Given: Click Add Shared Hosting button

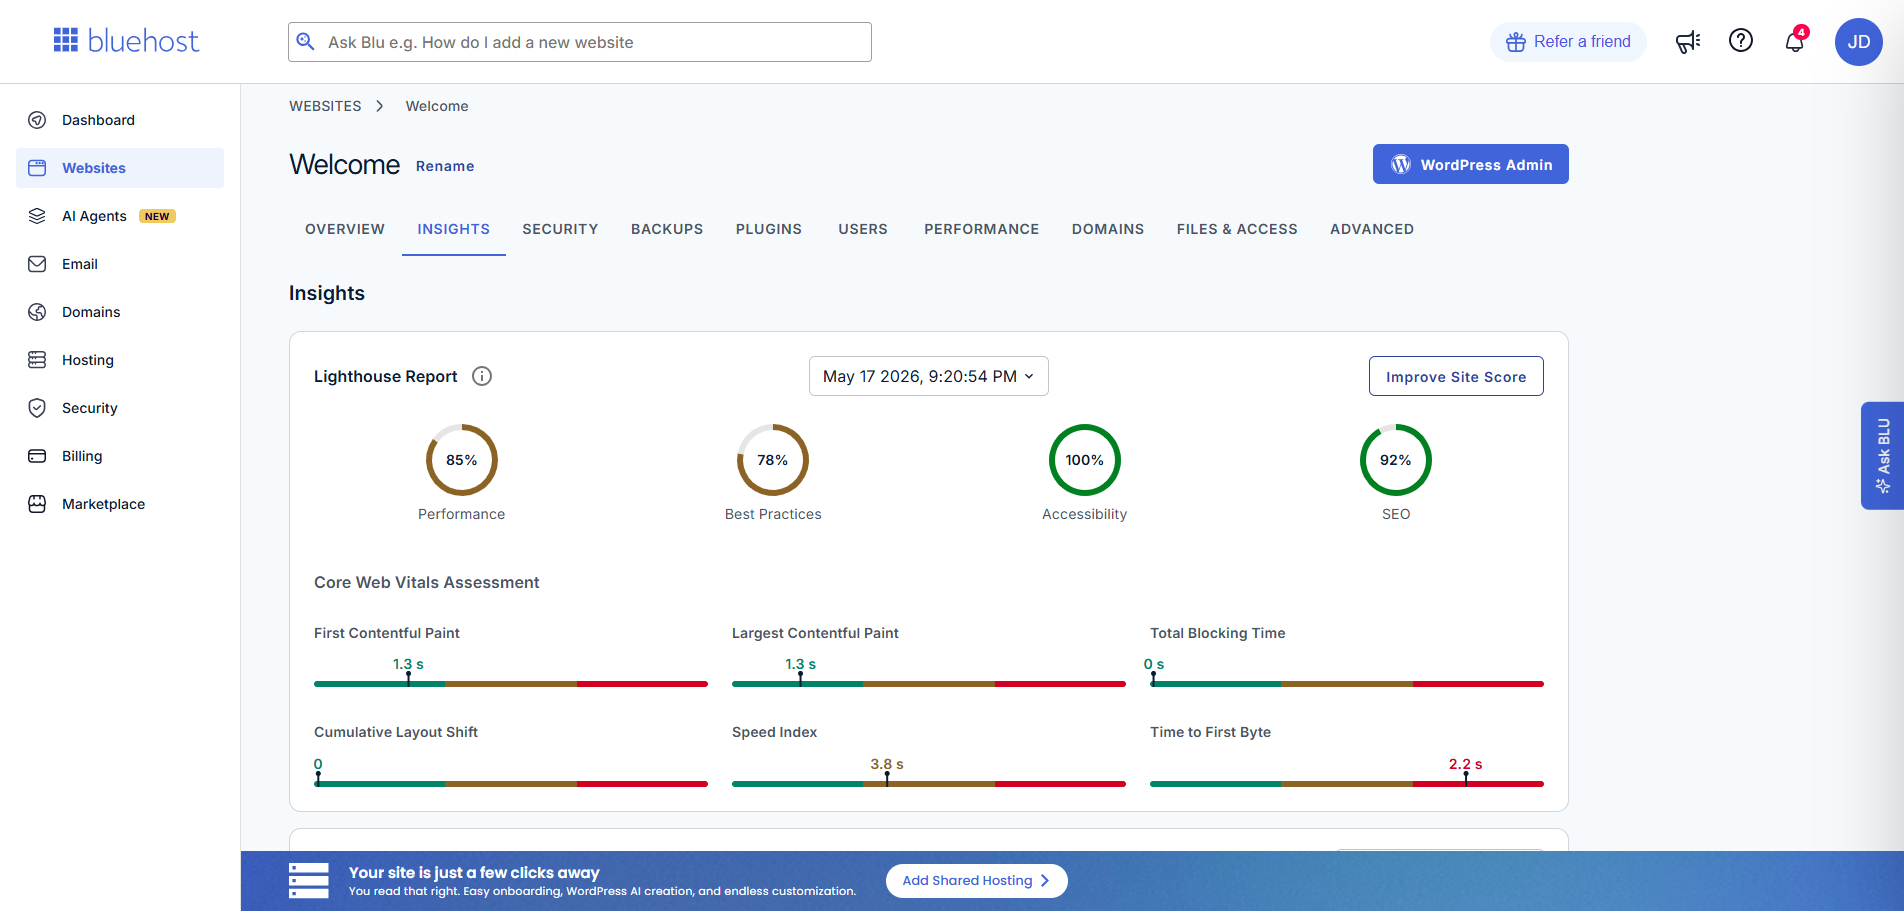Looking at the screenshot, I should point(976,881).
